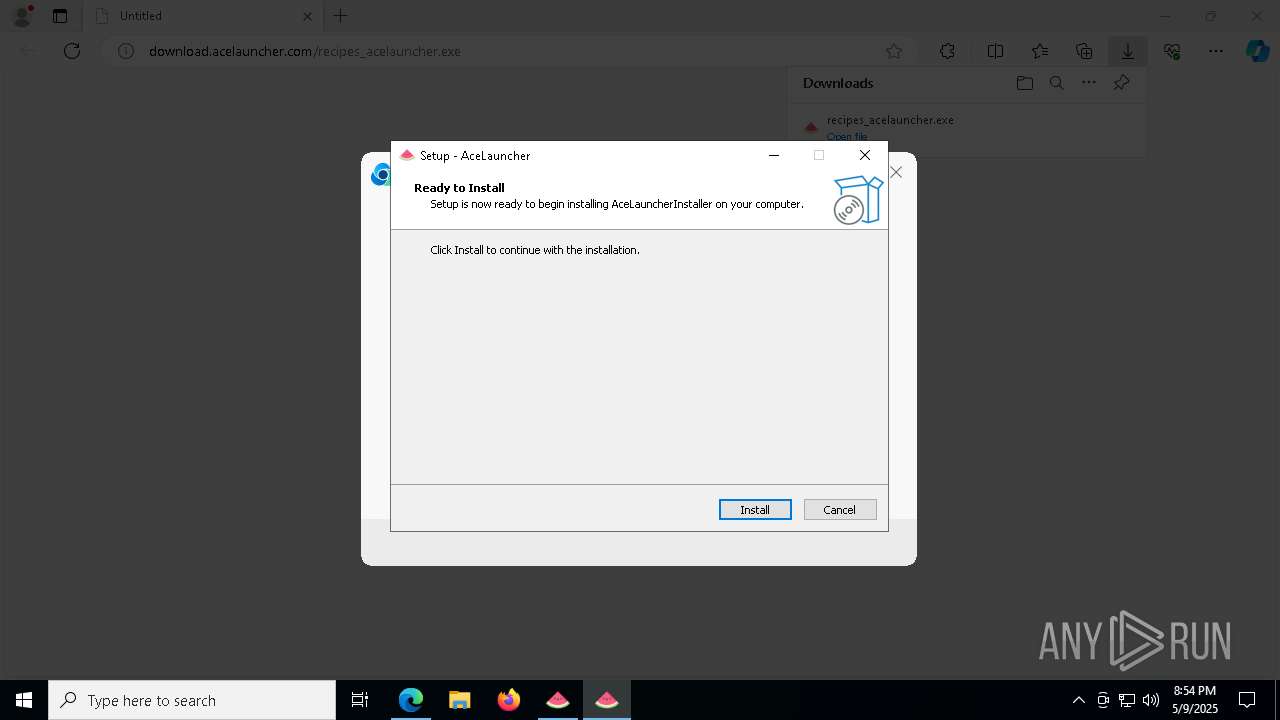Click recipes_acelauncher.exe in the Downloads list
Image resolution: width=1280 pixels, height=720 pixels.
(890, 120)
